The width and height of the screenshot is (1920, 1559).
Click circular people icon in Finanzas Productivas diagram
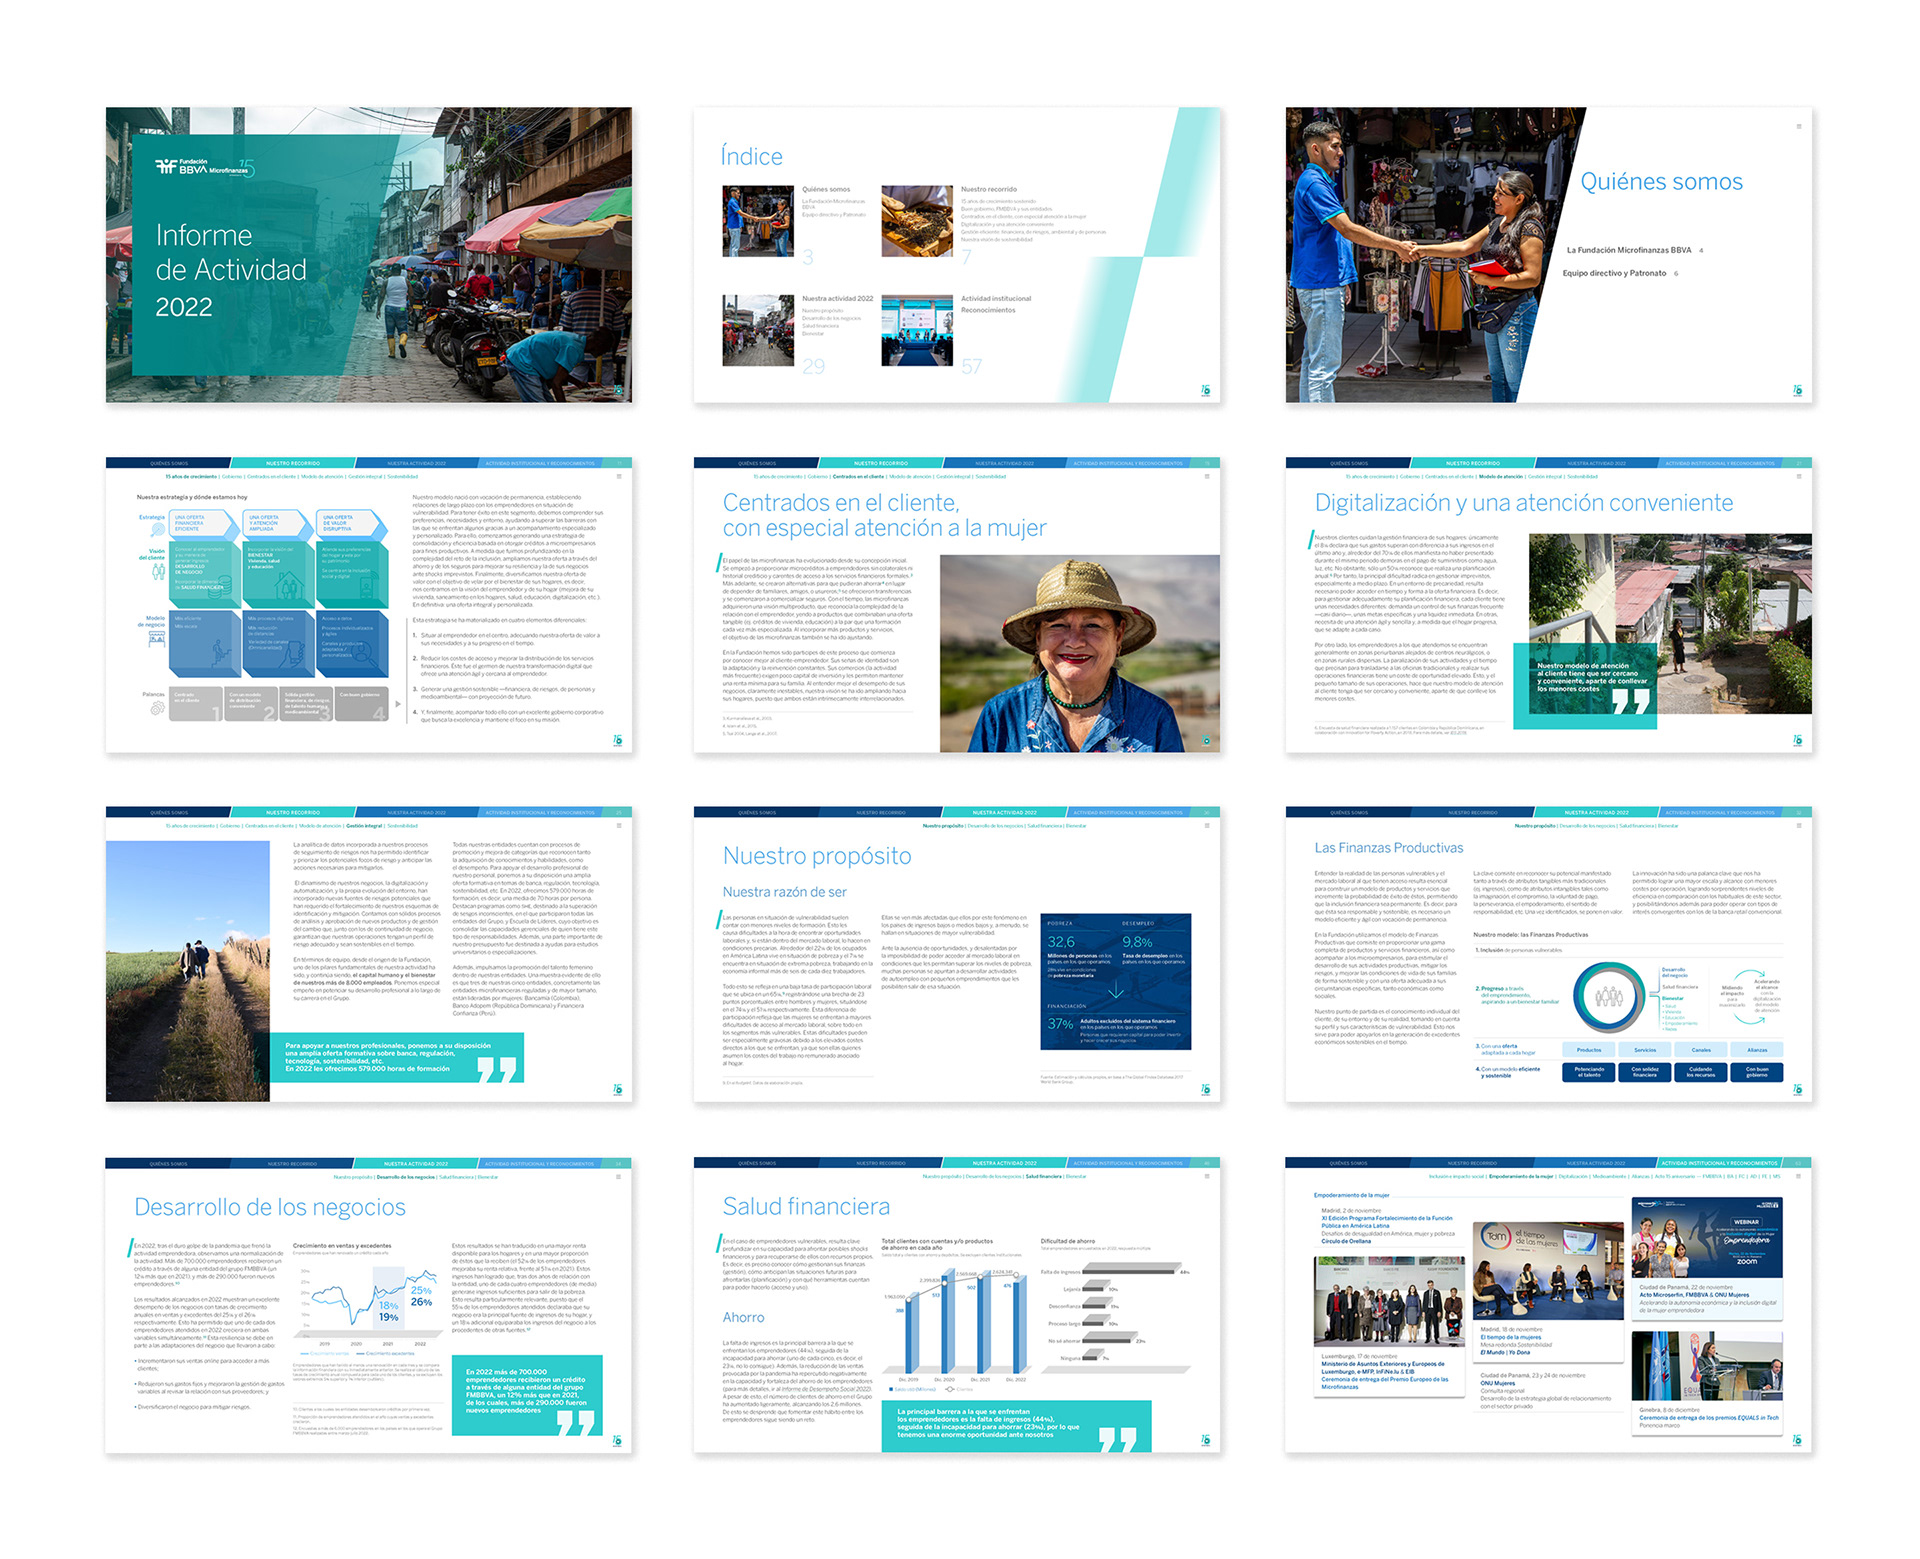point(1608,996)
